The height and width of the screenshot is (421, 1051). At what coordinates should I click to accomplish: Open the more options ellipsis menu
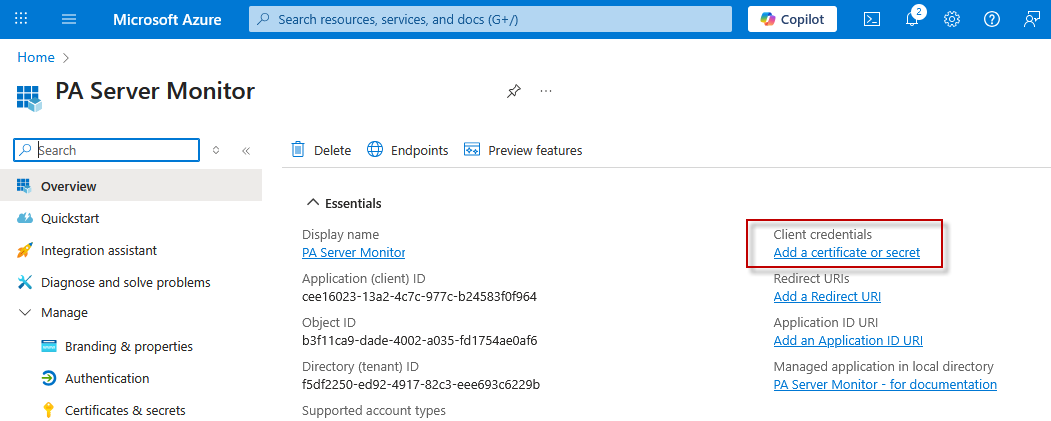click(546, 91)
